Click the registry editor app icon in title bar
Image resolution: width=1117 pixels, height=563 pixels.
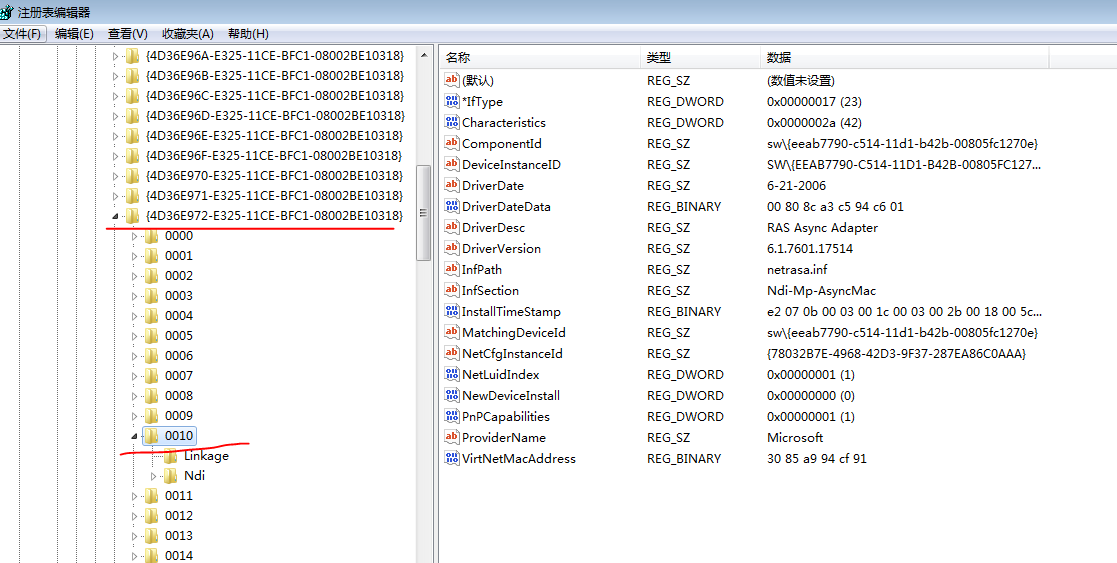pos(8,12)
